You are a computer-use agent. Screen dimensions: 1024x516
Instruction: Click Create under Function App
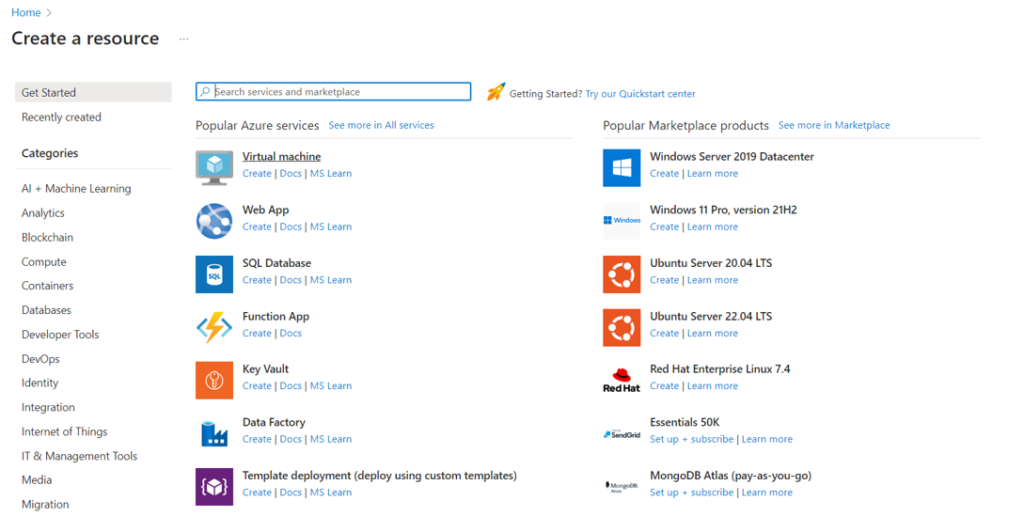(x=257, y=333)
